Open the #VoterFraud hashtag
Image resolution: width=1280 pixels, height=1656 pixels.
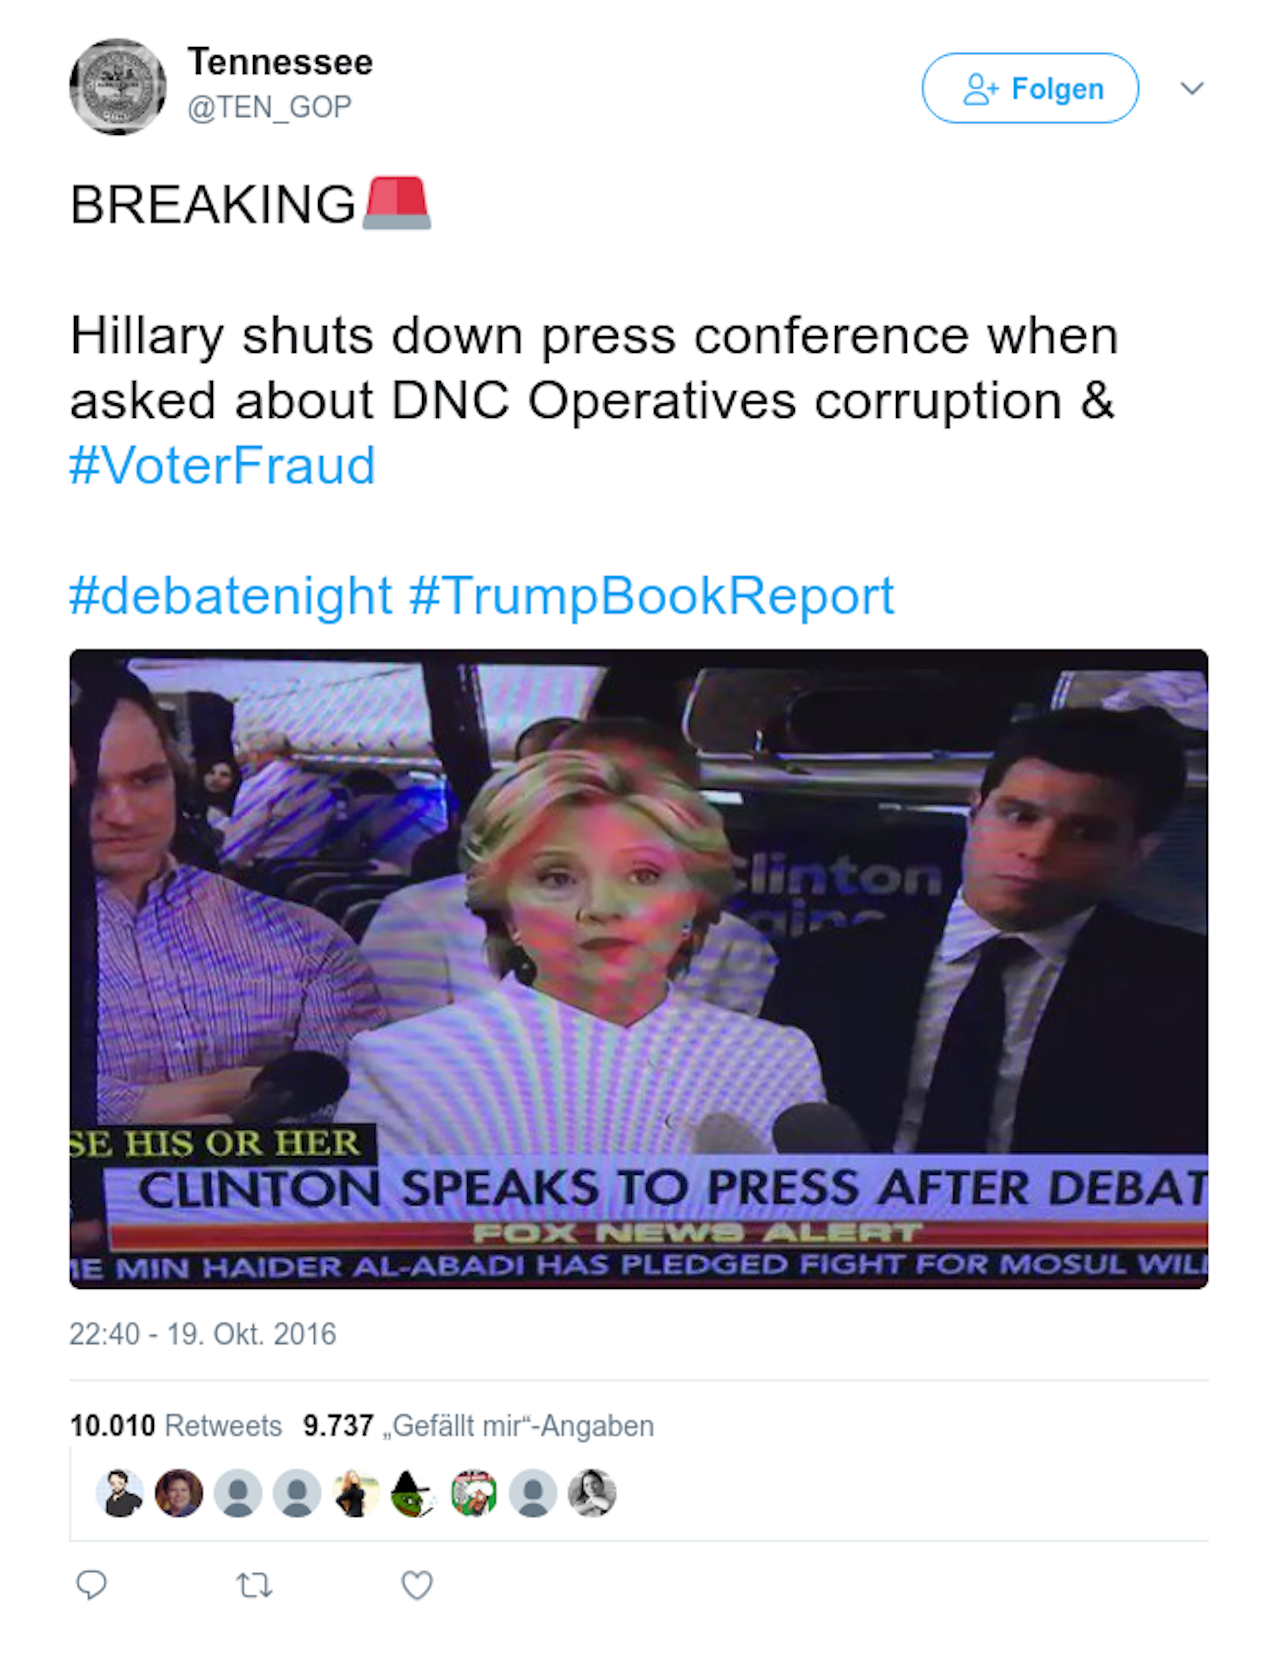point(222,465)
